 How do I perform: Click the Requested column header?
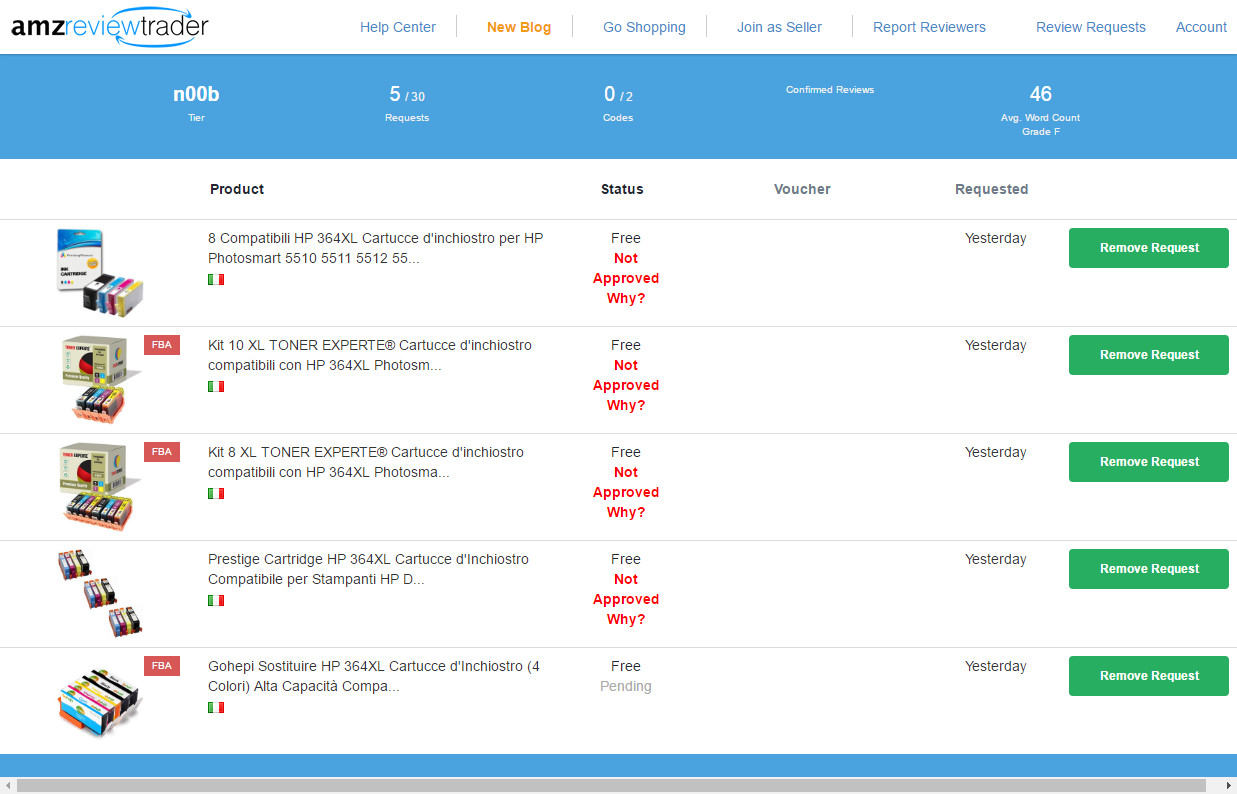[991, 189]
